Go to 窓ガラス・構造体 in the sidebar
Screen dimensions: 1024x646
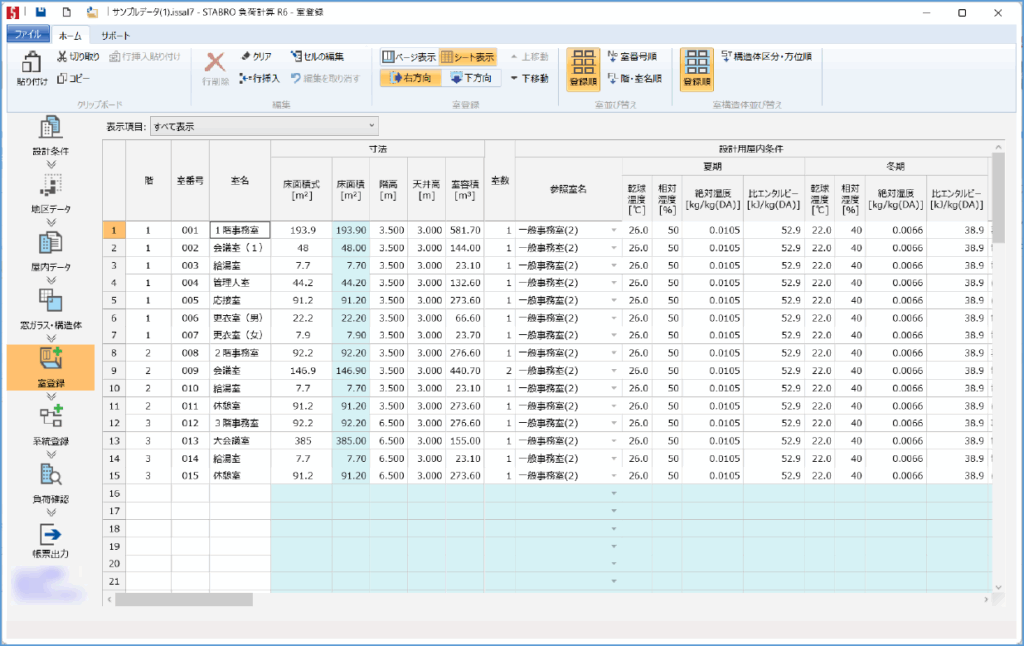point(50,301)
